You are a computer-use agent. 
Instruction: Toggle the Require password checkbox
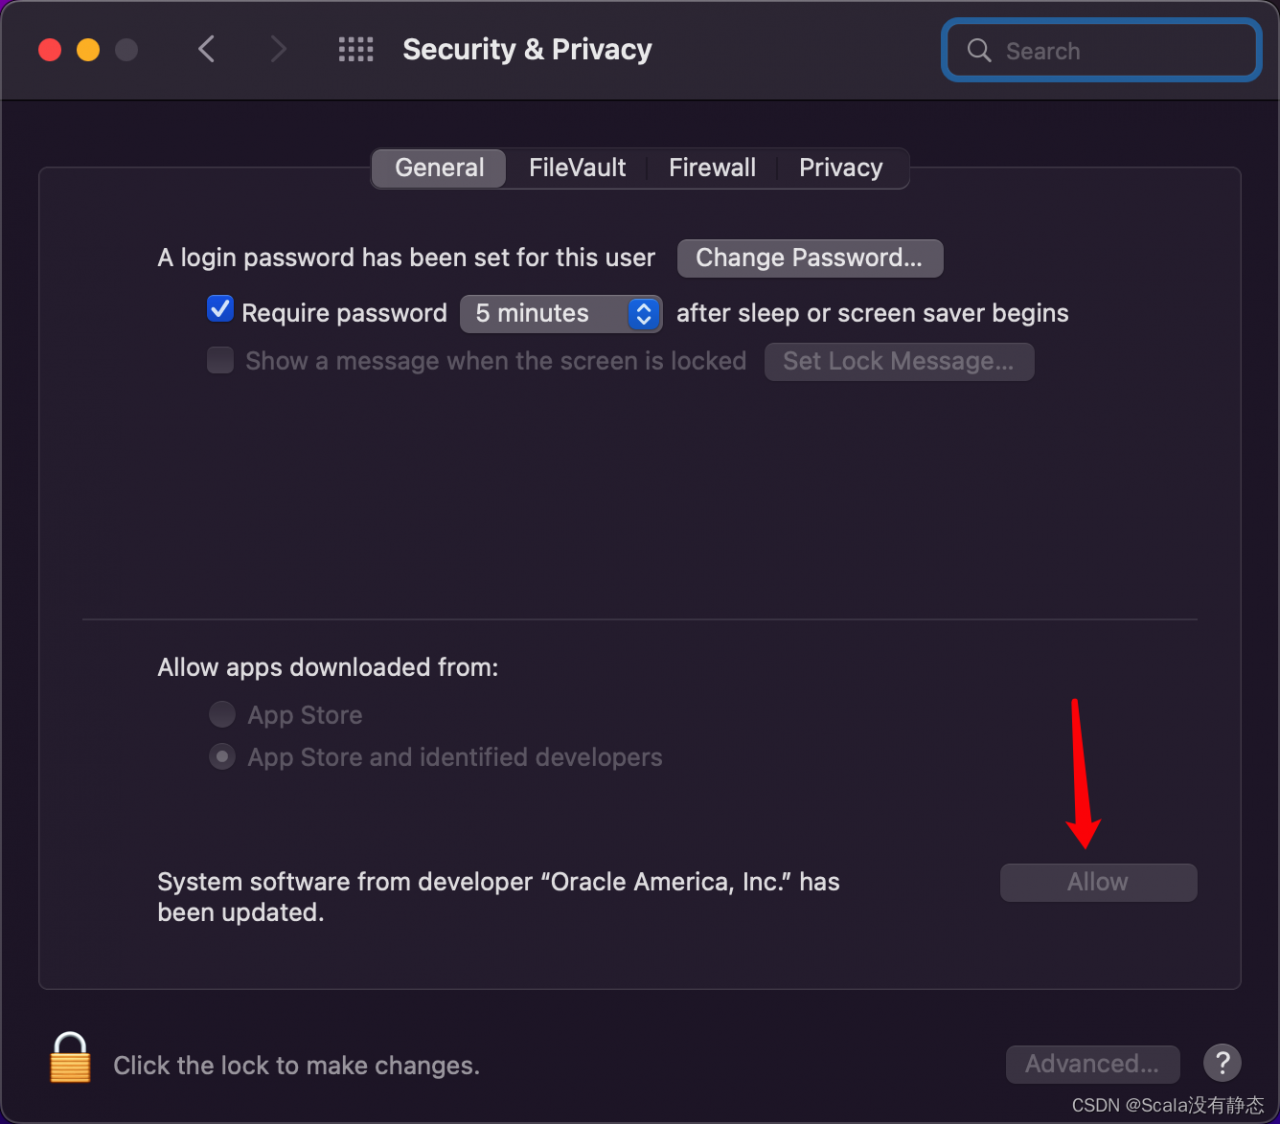pyautogui.click(x=220, y=309)
